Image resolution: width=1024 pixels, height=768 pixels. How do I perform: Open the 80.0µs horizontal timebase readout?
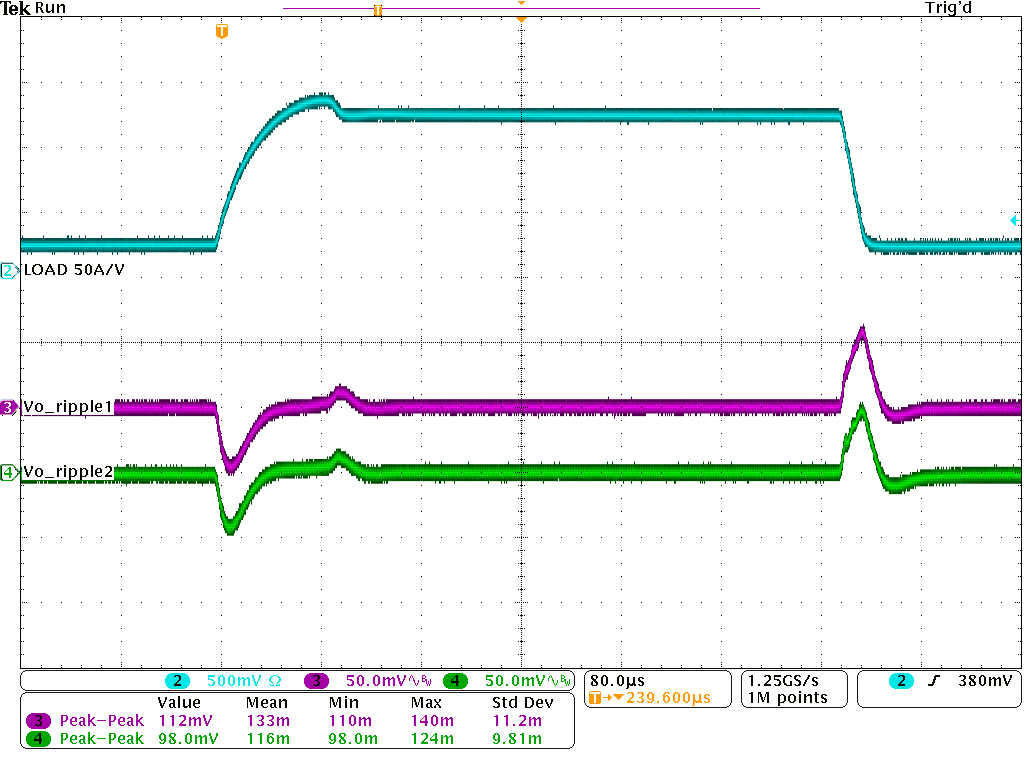coord(617,681)
